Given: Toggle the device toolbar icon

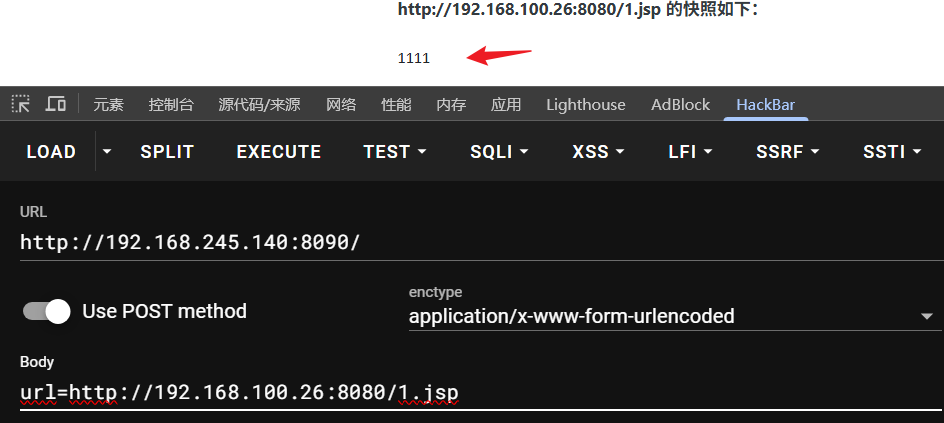Looking at the screenshot, I should click(x=56, y=104).
